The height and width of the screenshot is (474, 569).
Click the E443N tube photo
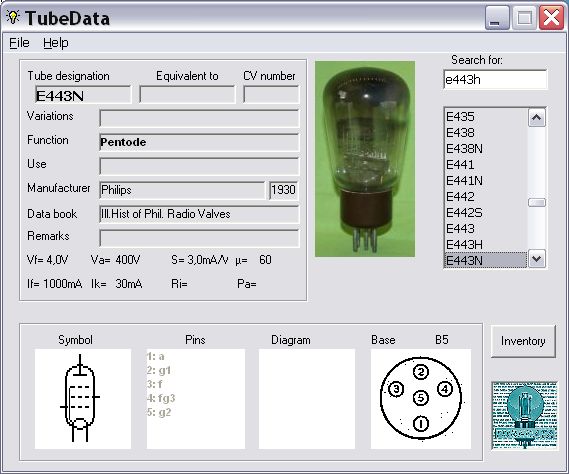365,159
